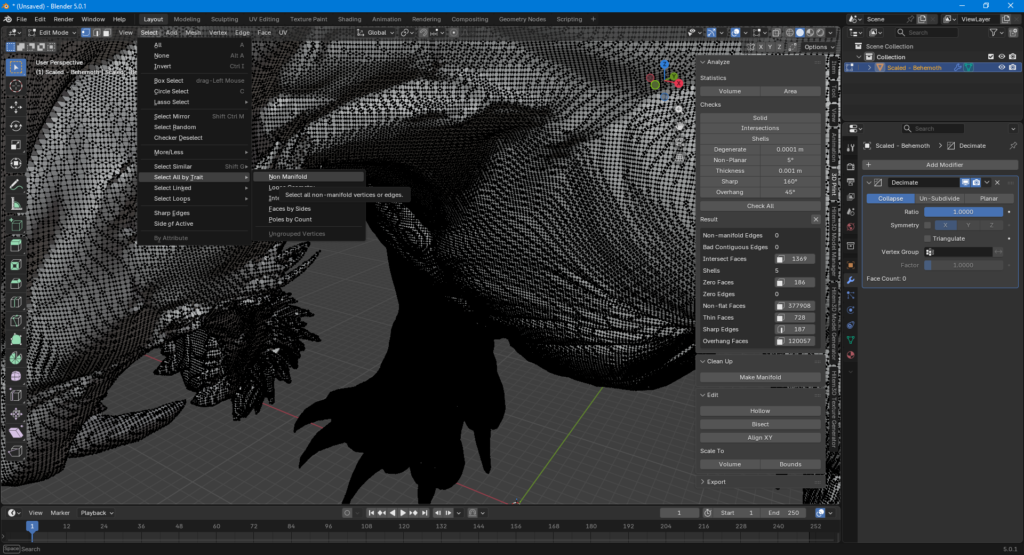Hide Scaled - Behemoth in viewport
This screenshot has width=1024, height=555.
1000,67
